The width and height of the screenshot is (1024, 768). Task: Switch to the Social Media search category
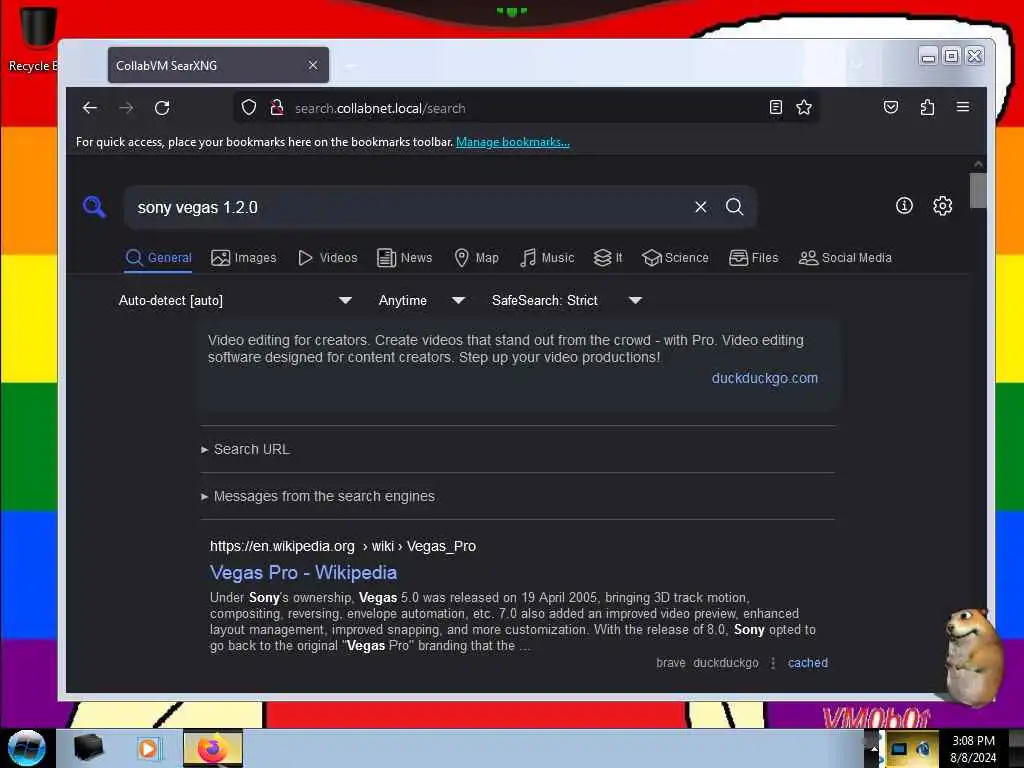(x=845, y=258)
